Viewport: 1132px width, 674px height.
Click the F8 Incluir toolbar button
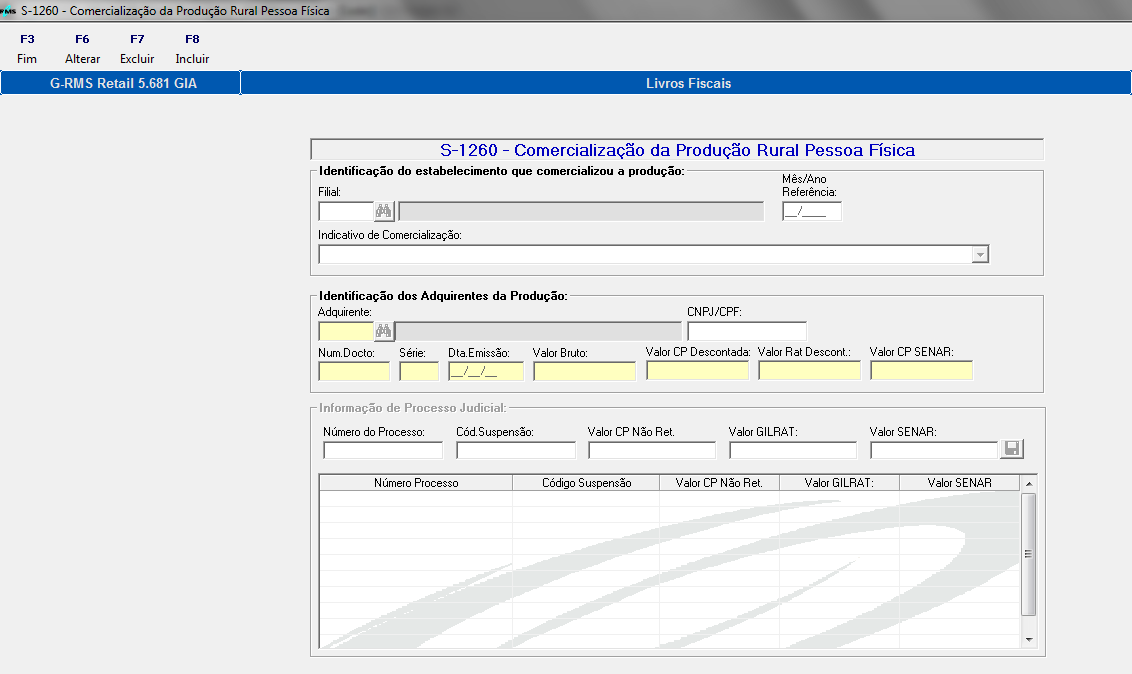192,48
